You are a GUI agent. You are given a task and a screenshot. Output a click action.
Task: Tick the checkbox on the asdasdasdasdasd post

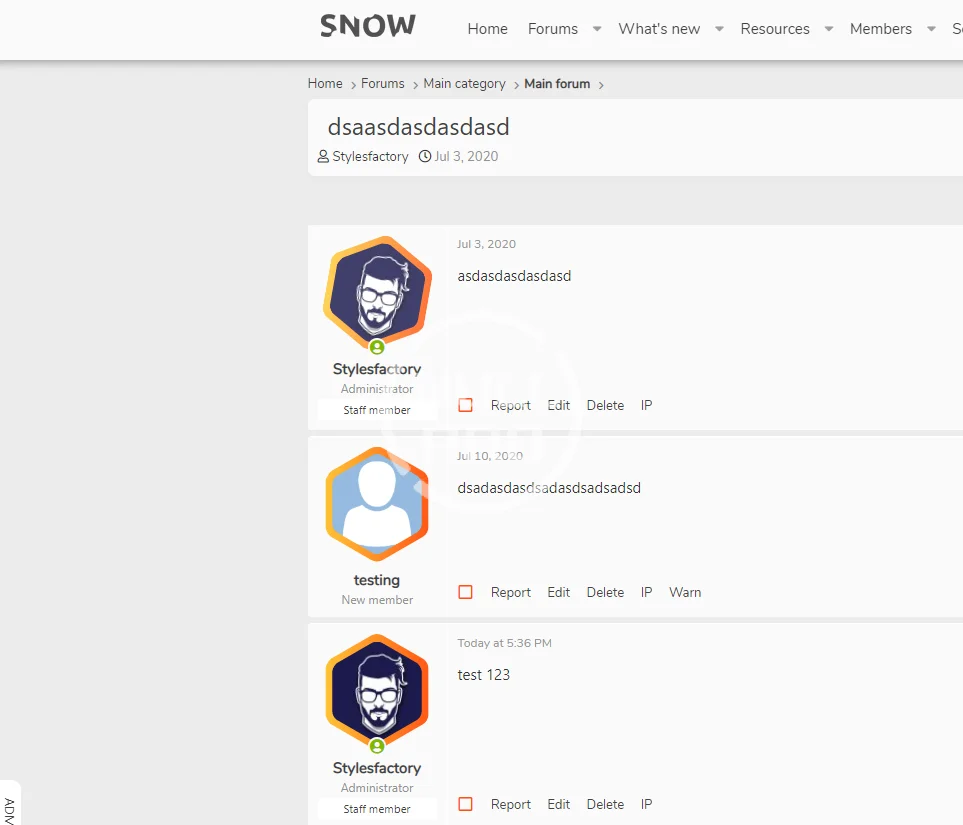(x=466, y=405)
